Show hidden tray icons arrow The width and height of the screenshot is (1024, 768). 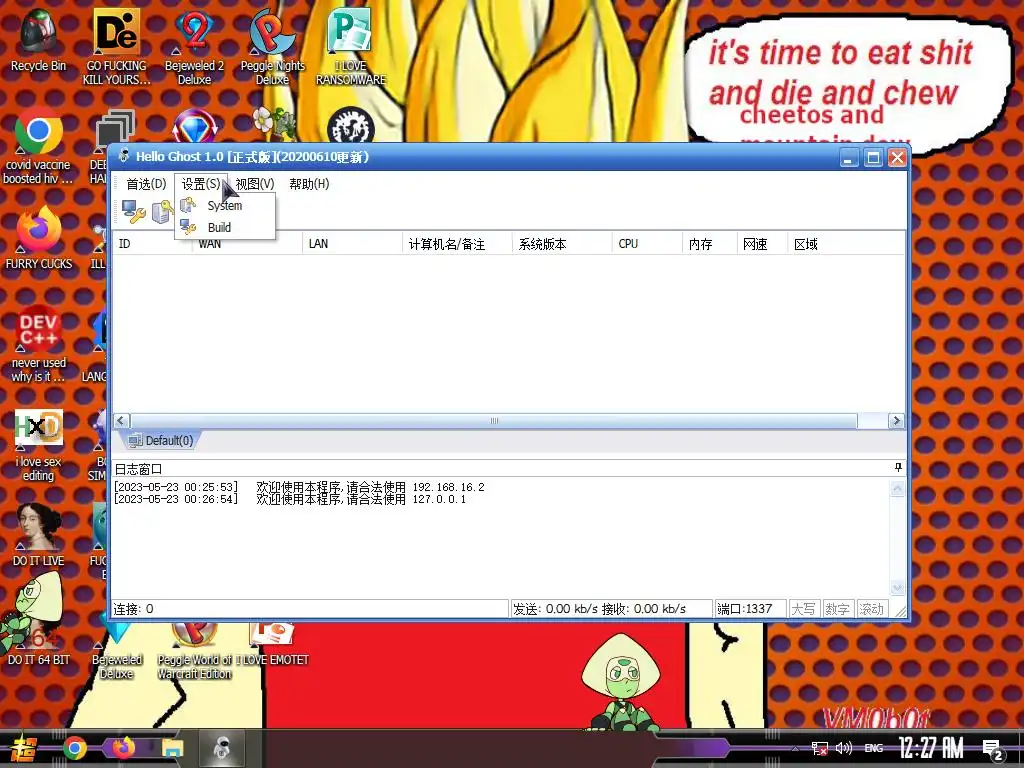[x=795, y=748]
